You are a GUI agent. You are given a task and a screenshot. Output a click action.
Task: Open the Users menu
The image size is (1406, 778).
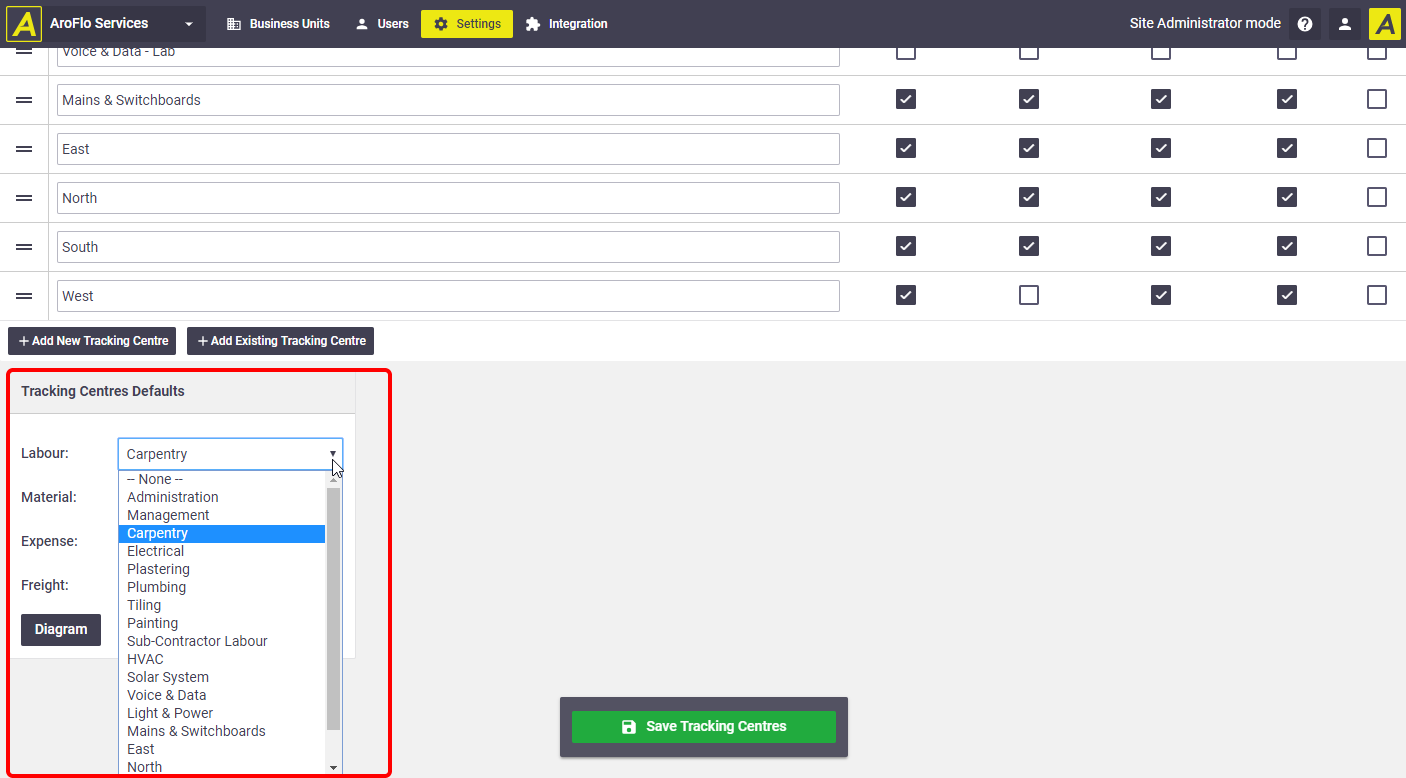382,24
